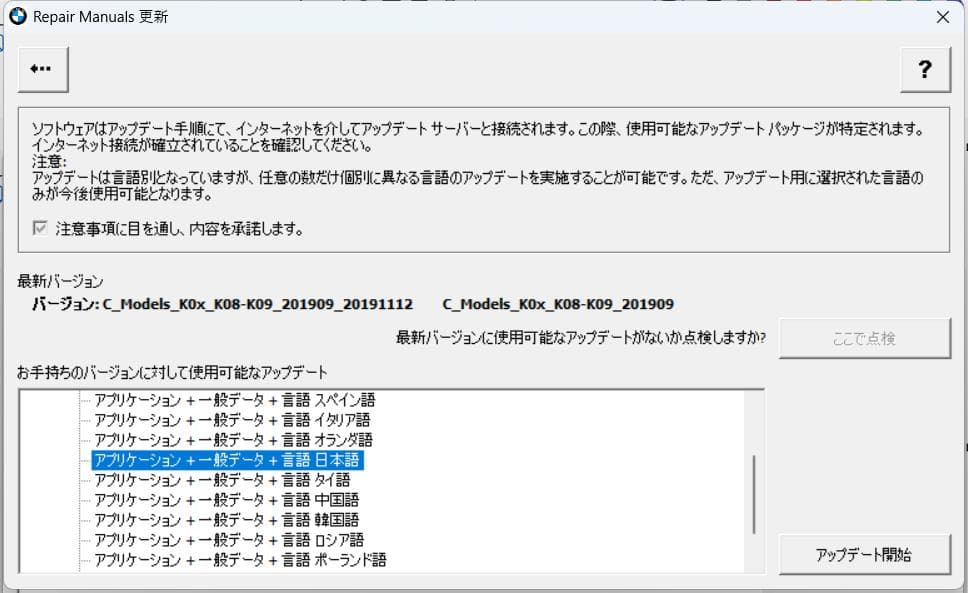Click the BMW logo in title bar
The image size is (968, 593).
[17, 16]
